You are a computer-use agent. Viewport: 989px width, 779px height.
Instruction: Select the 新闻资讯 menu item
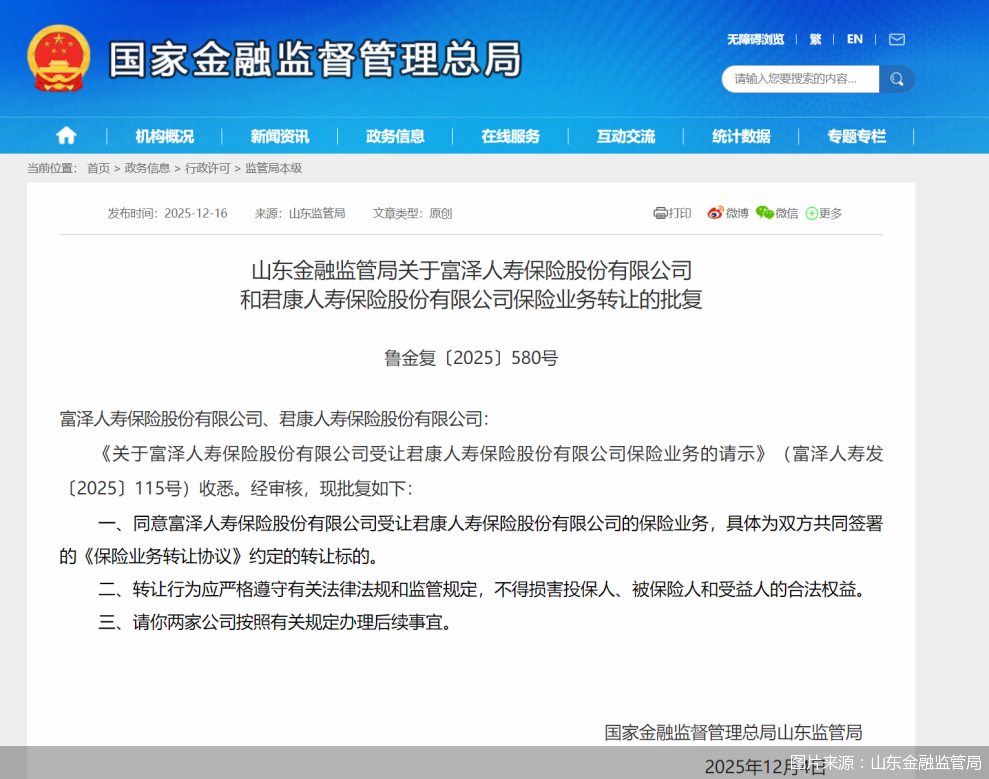tap(279, 135)
